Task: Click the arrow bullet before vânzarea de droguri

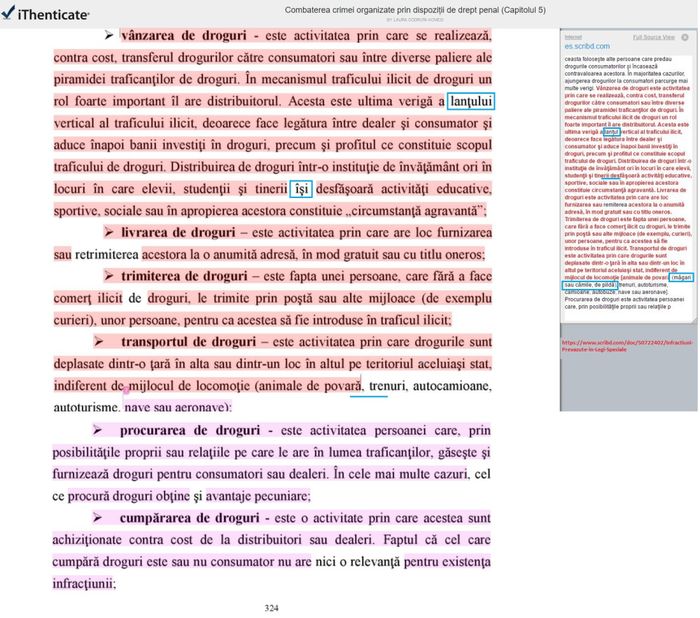Action: pos(109,35)
